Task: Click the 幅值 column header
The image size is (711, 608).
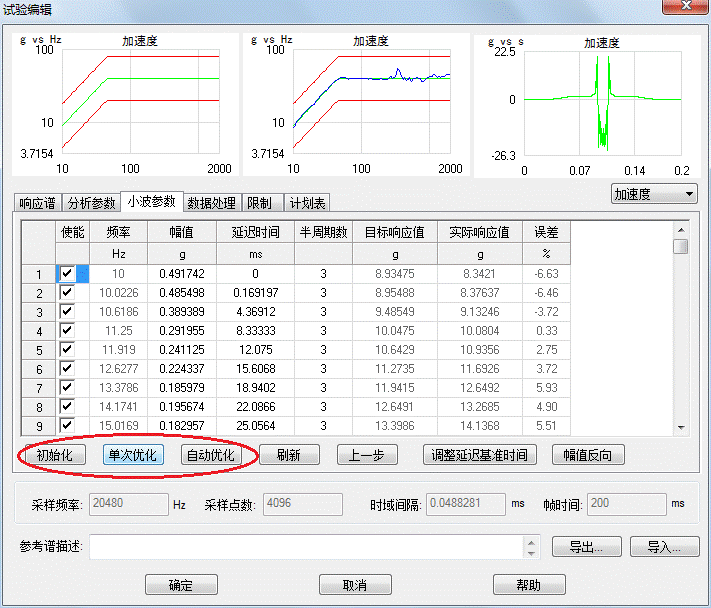Action: point(182,232)
